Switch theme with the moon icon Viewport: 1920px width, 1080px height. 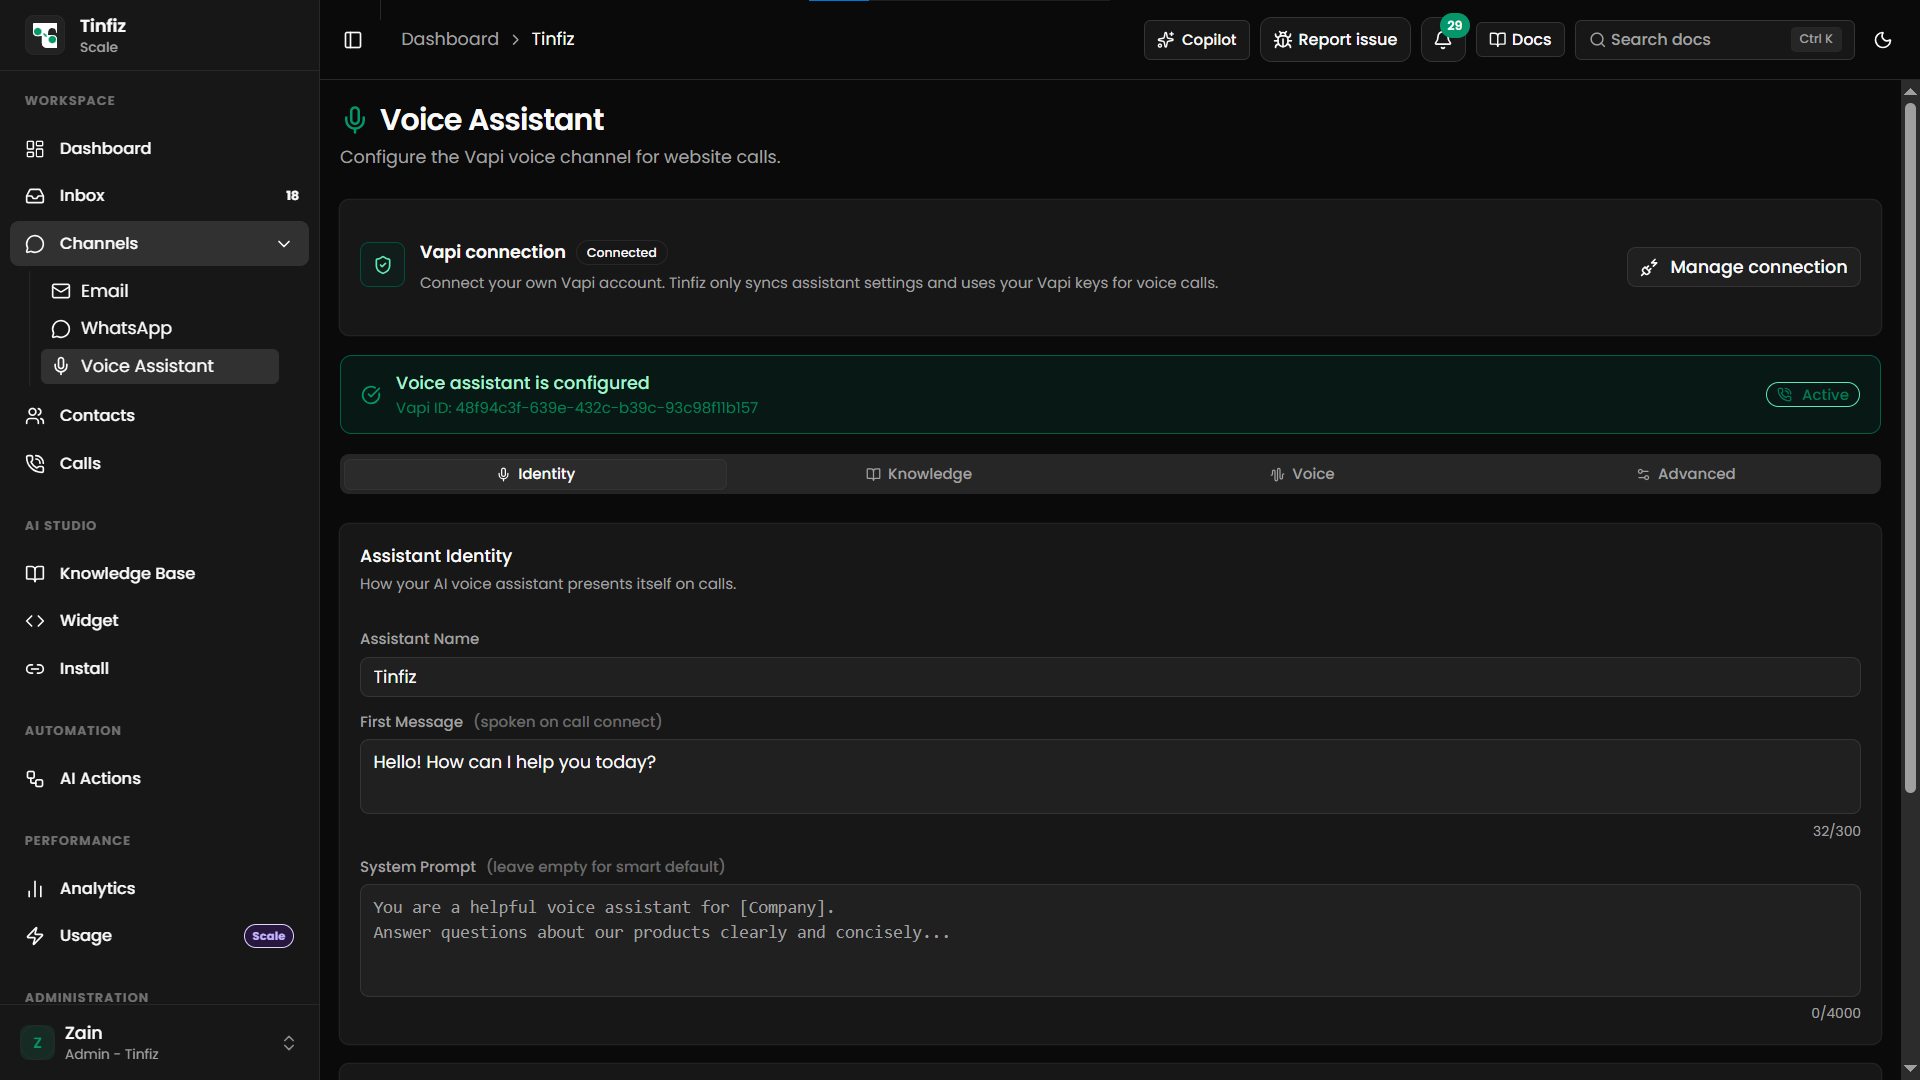1883,40
